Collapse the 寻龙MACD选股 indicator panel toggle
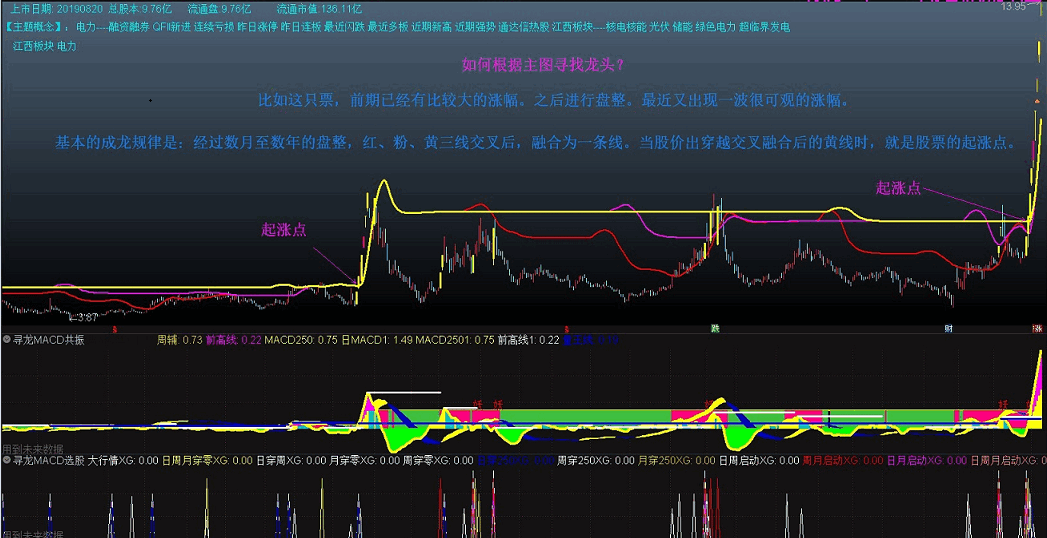 7,461
